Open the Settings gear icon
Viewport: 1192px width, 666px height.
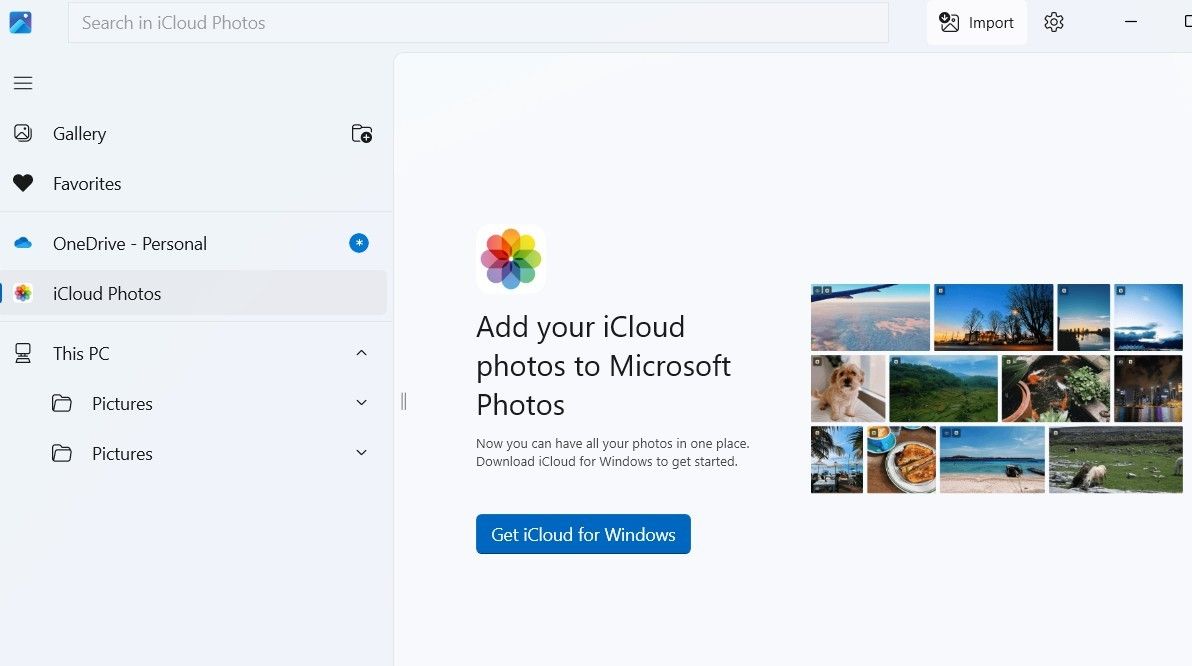point(1054,23)
